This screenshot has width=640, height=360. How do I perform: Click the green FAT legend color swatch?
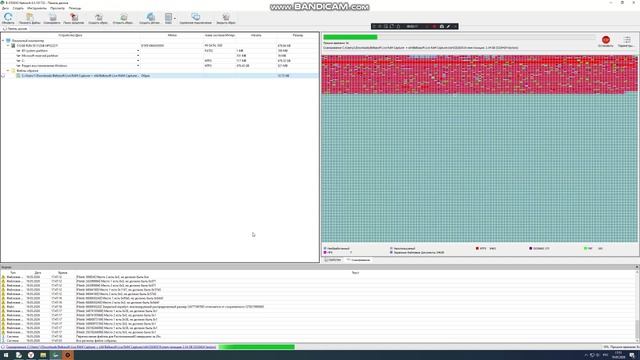tap(585, 248)
